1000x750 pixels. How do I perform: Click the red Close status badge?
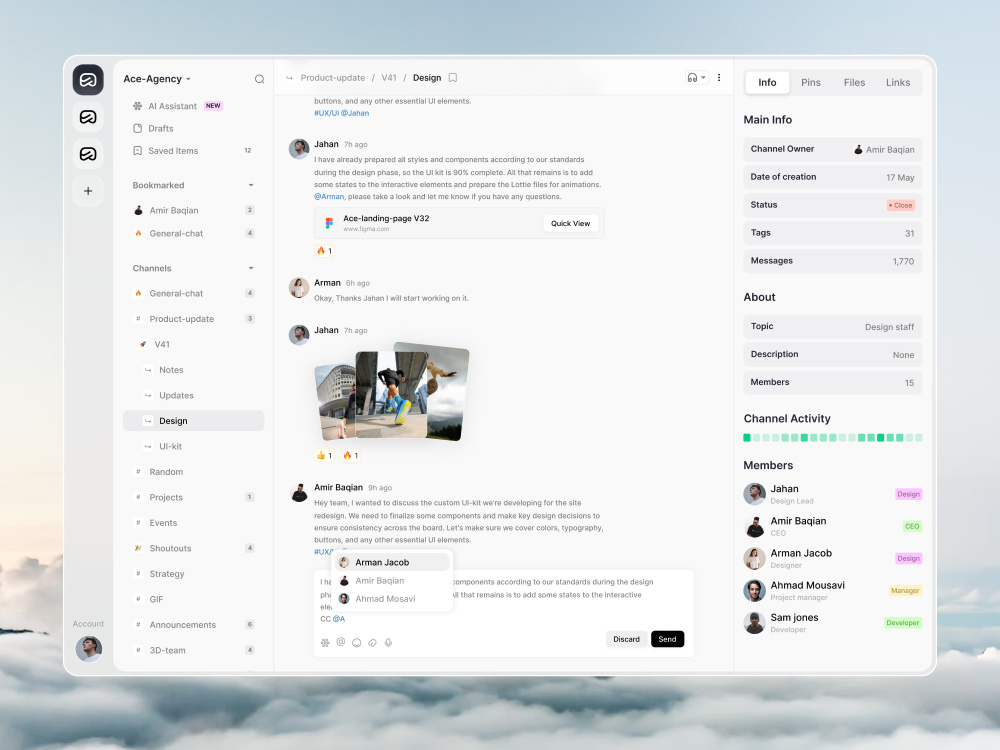pyautogui.click(x=901, y=205)
